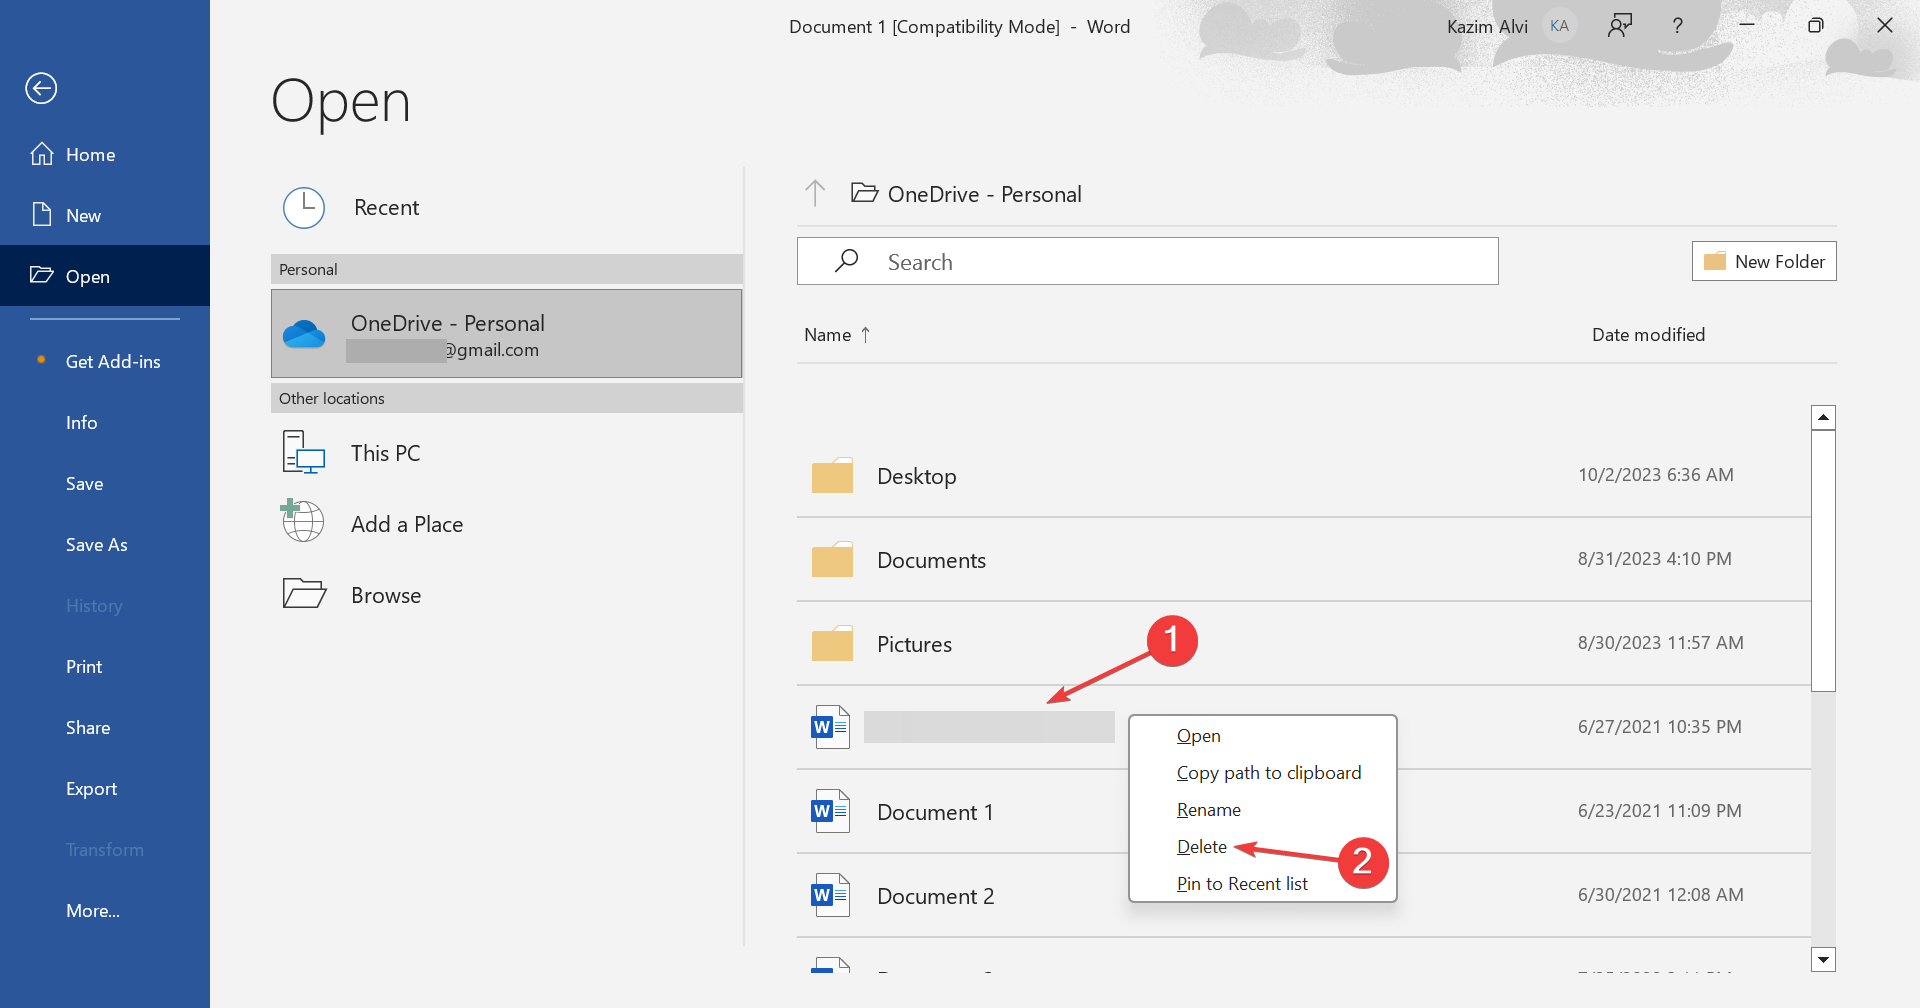
Task: Open the Browse folder icon
Action: tap(304, 594)
